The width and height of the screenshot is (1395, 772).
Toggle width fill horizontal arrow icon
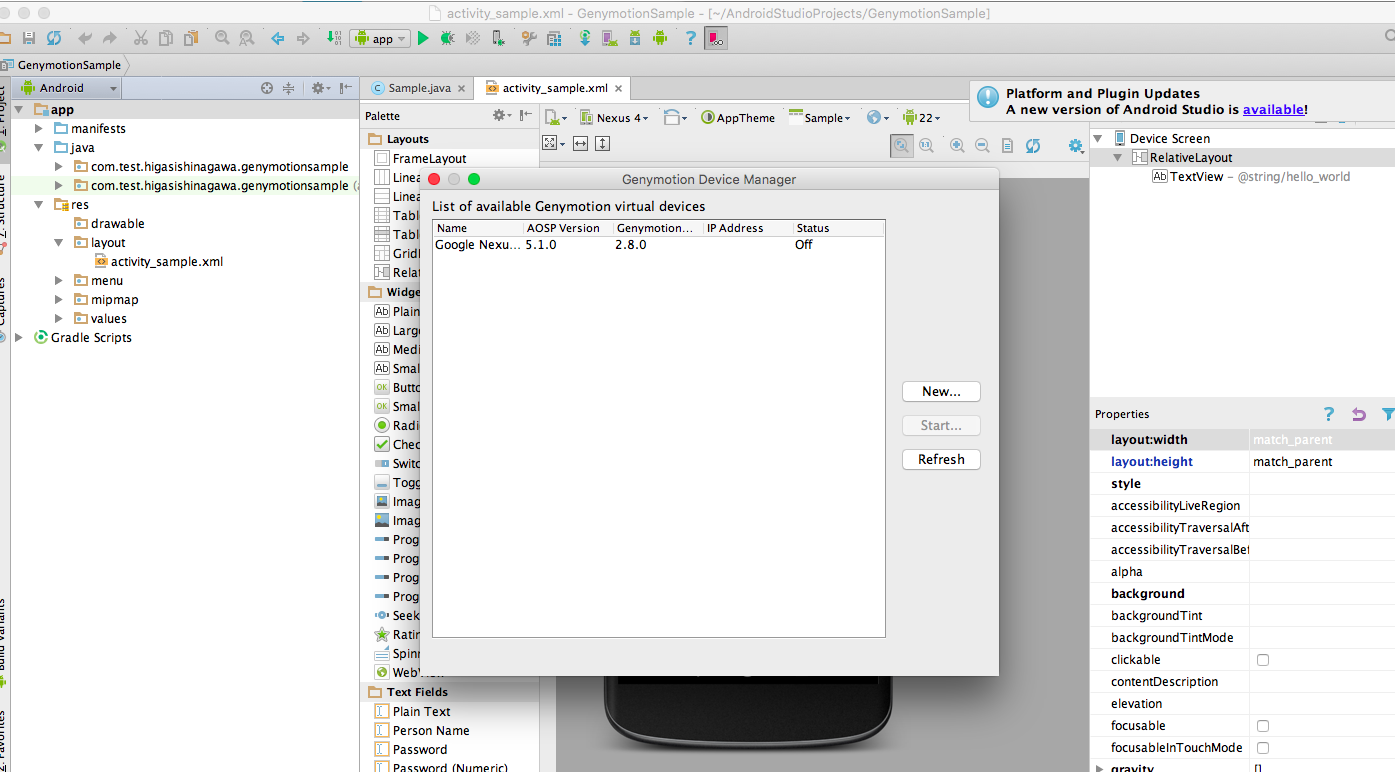click(x=580, y=143)
